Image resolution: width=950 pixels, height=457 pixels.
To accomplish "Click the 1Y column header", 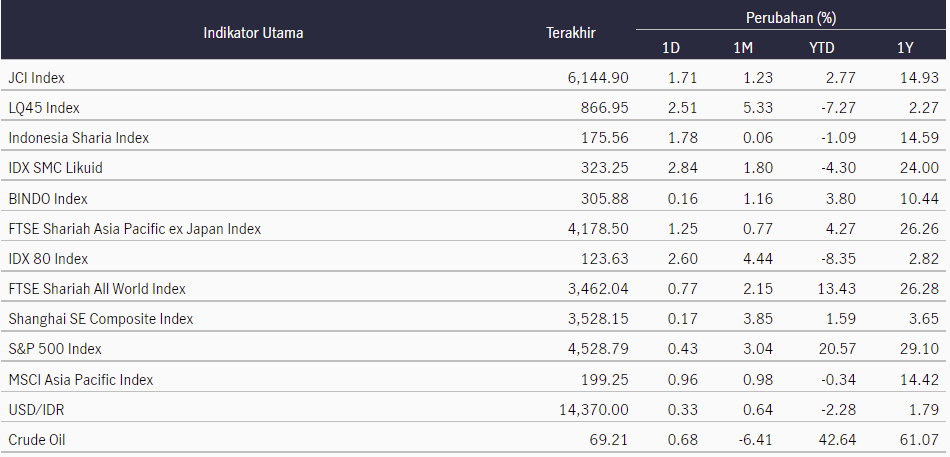I will (905, 48).
